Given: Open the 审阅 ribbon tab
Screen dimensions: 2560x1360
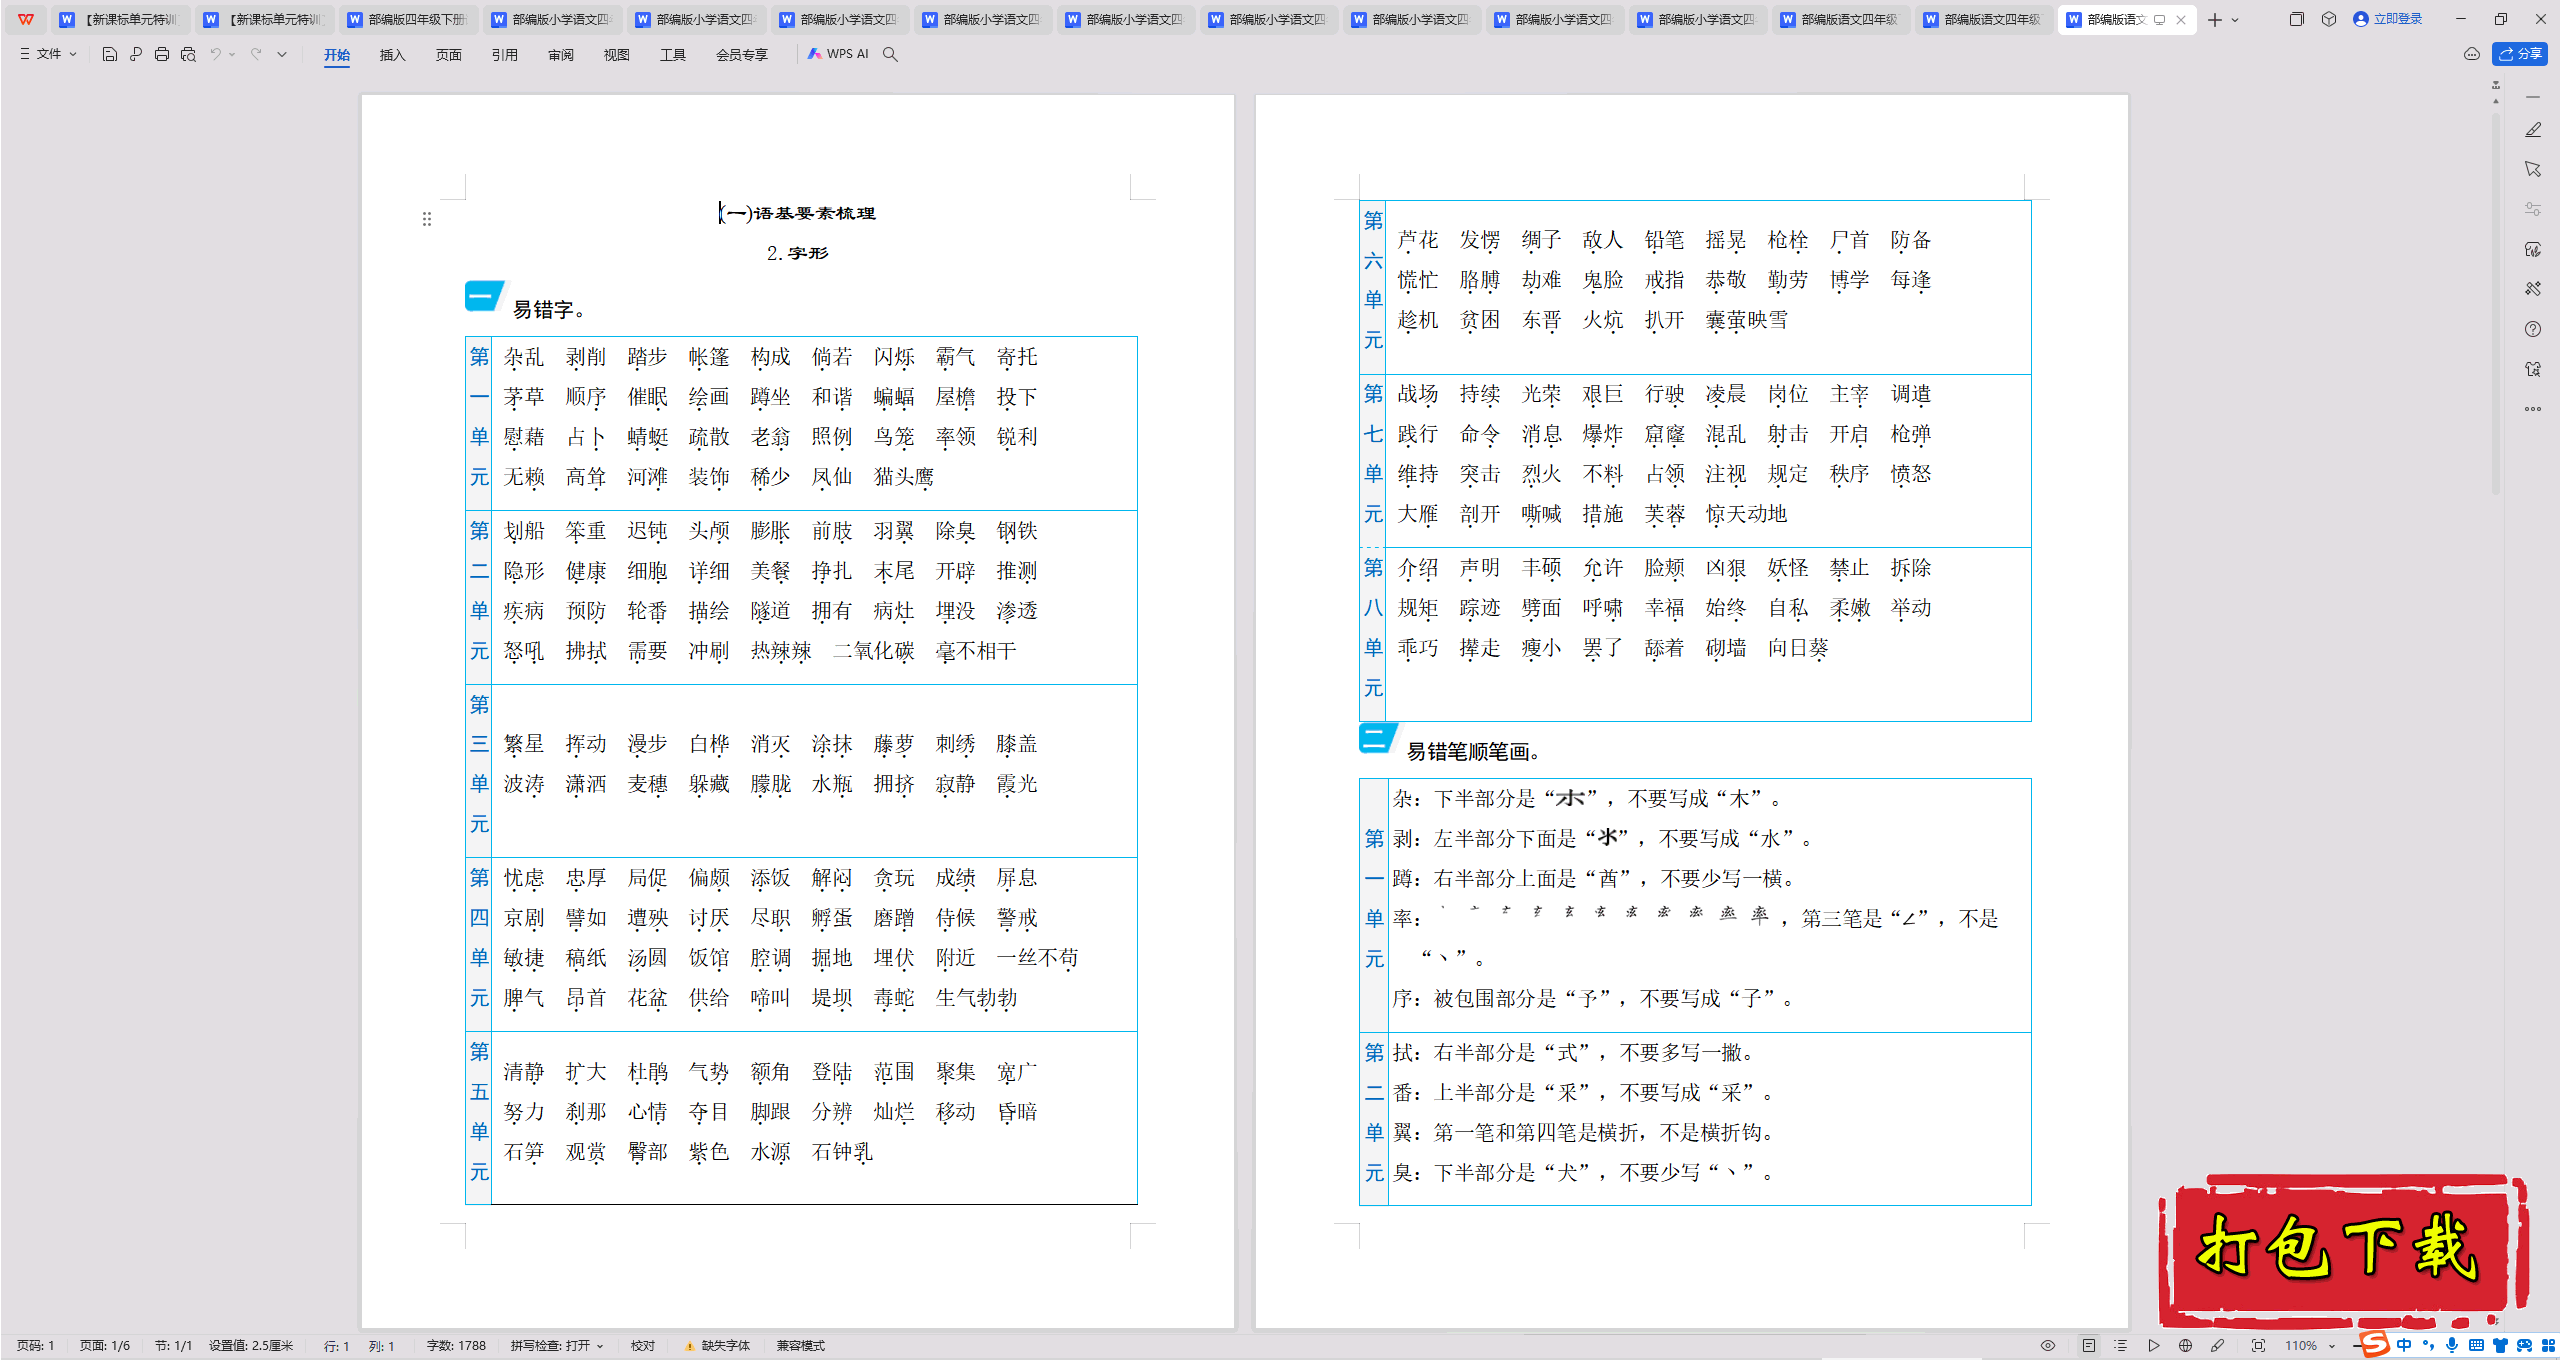Looking at the screenshot, I should 561,55.
